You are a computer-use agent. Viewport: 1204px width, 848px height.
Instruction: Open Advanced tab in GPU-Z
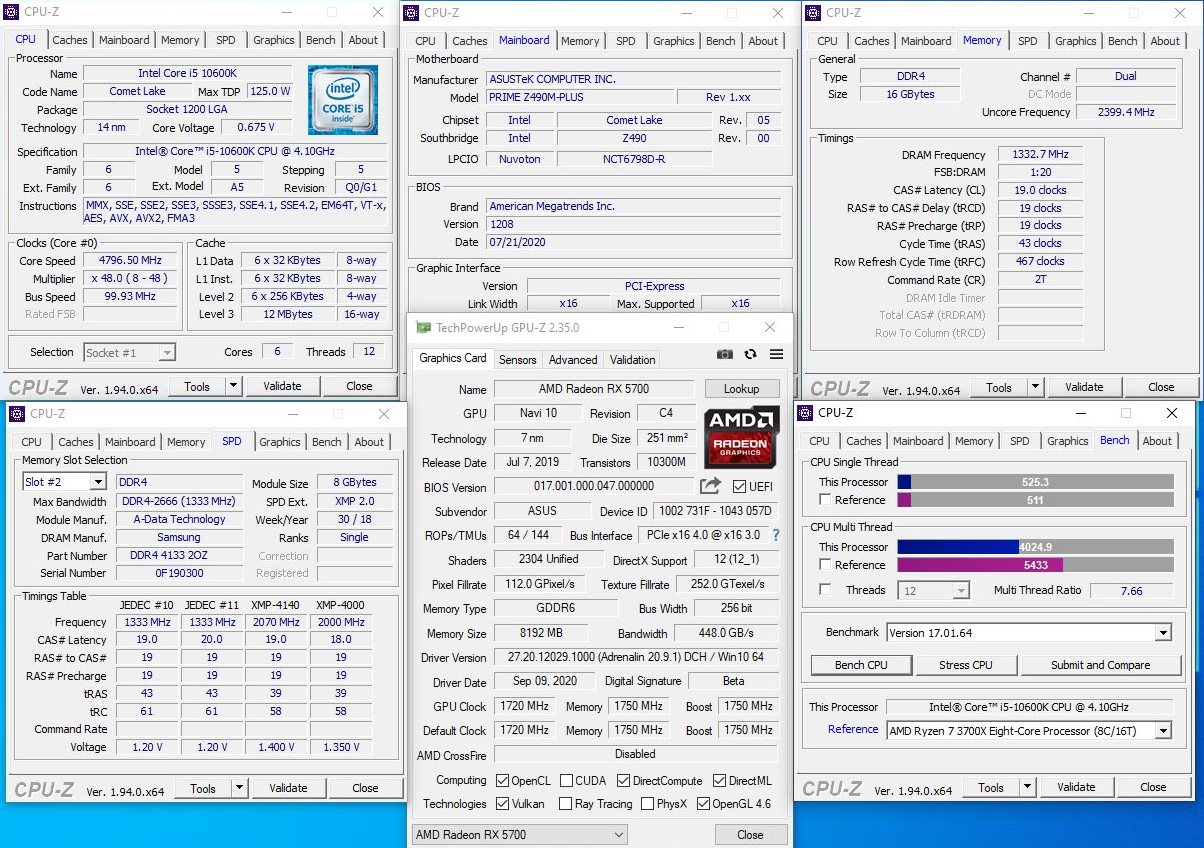coord(573,360)
